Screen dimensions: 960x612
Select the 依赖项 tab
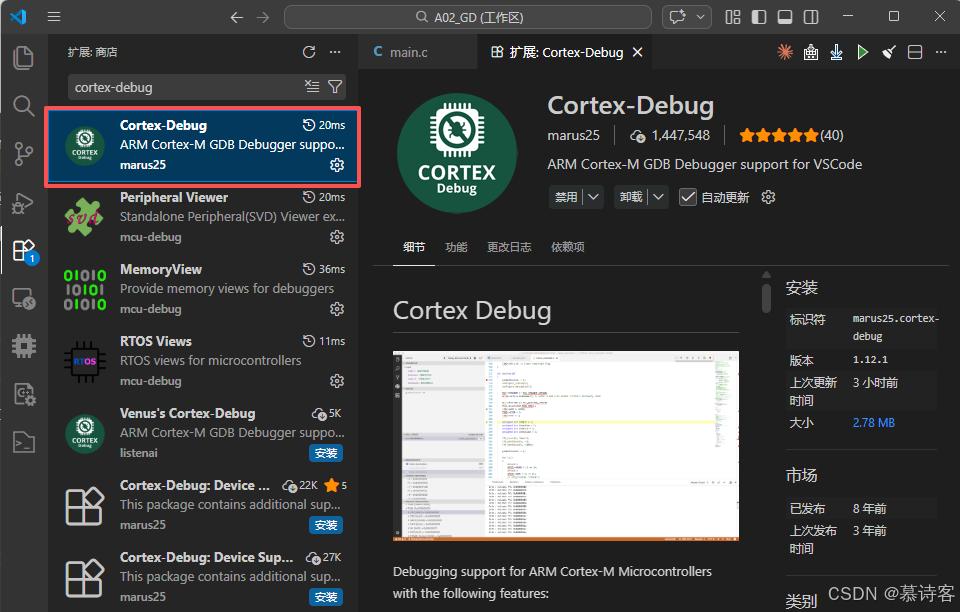568,247
